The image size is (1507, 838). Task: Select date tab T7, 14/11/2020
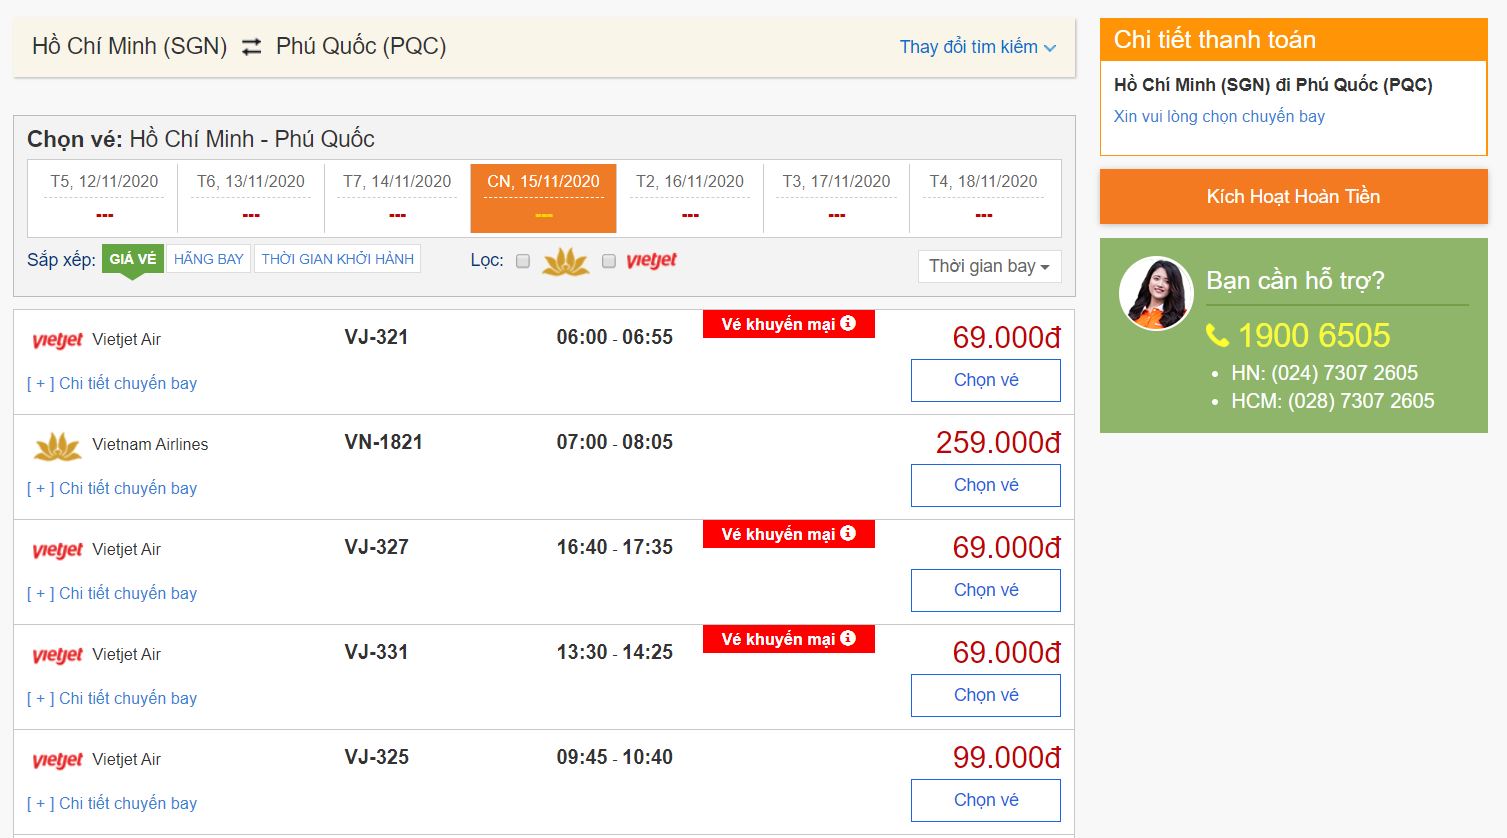(397, 197)
